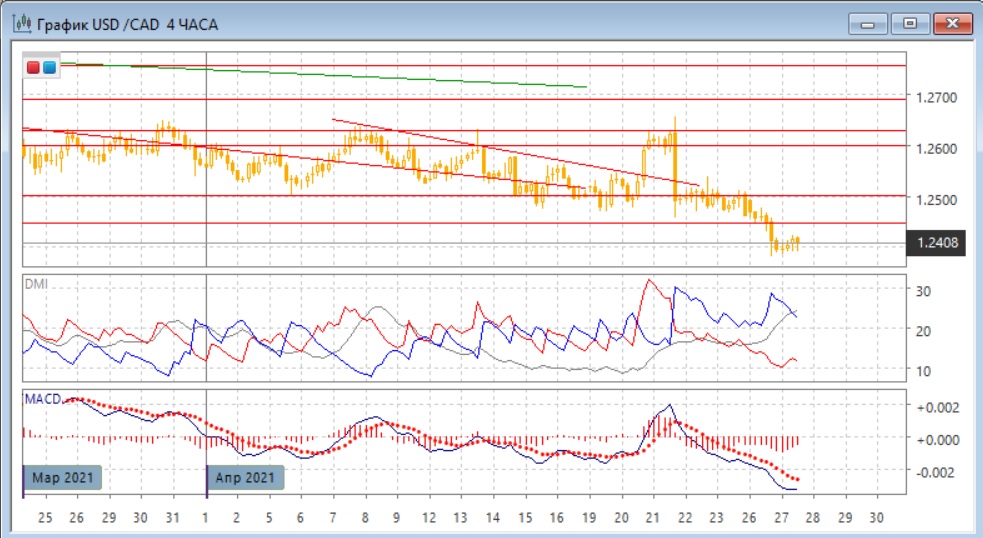Click the candlestick chart icon in title bar

pyautogui.click(x=21, y=24)
